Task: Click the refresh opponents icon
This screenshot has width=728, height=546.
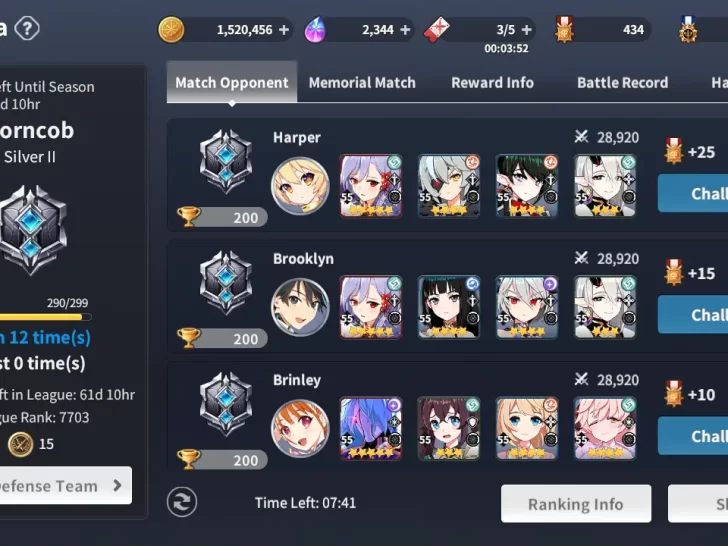Action: click(182, 502)
